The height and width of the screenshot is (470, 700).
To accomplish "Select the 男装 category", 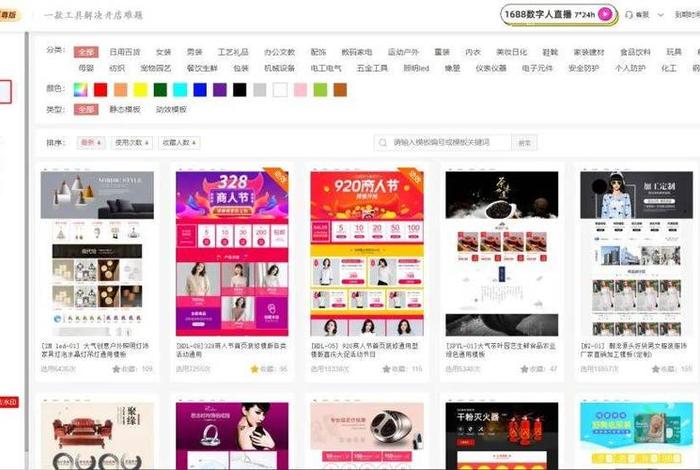I will (194, 52).
